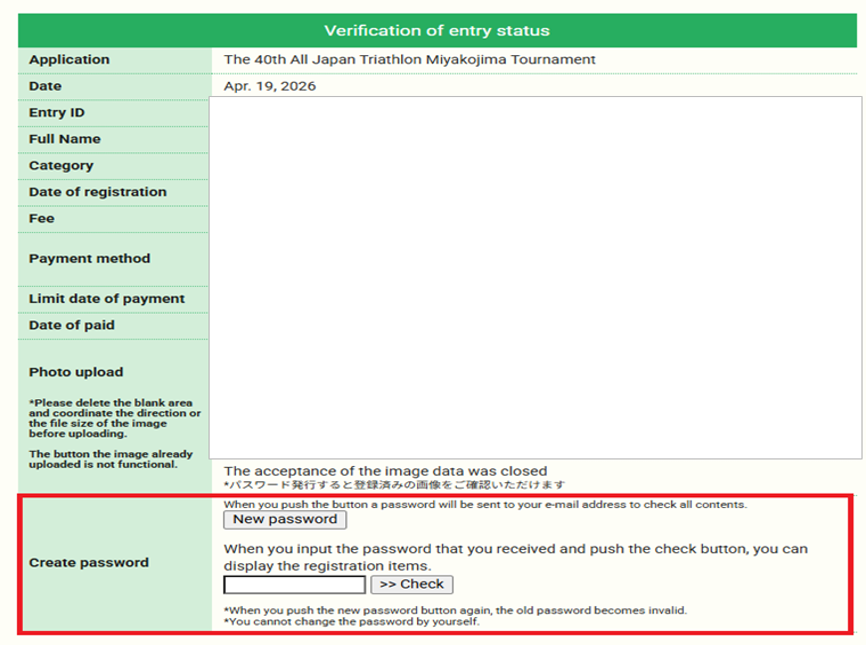Click the Verification of entry status header
This screenshot has width=866, height=645.
[x=436, y=31]
